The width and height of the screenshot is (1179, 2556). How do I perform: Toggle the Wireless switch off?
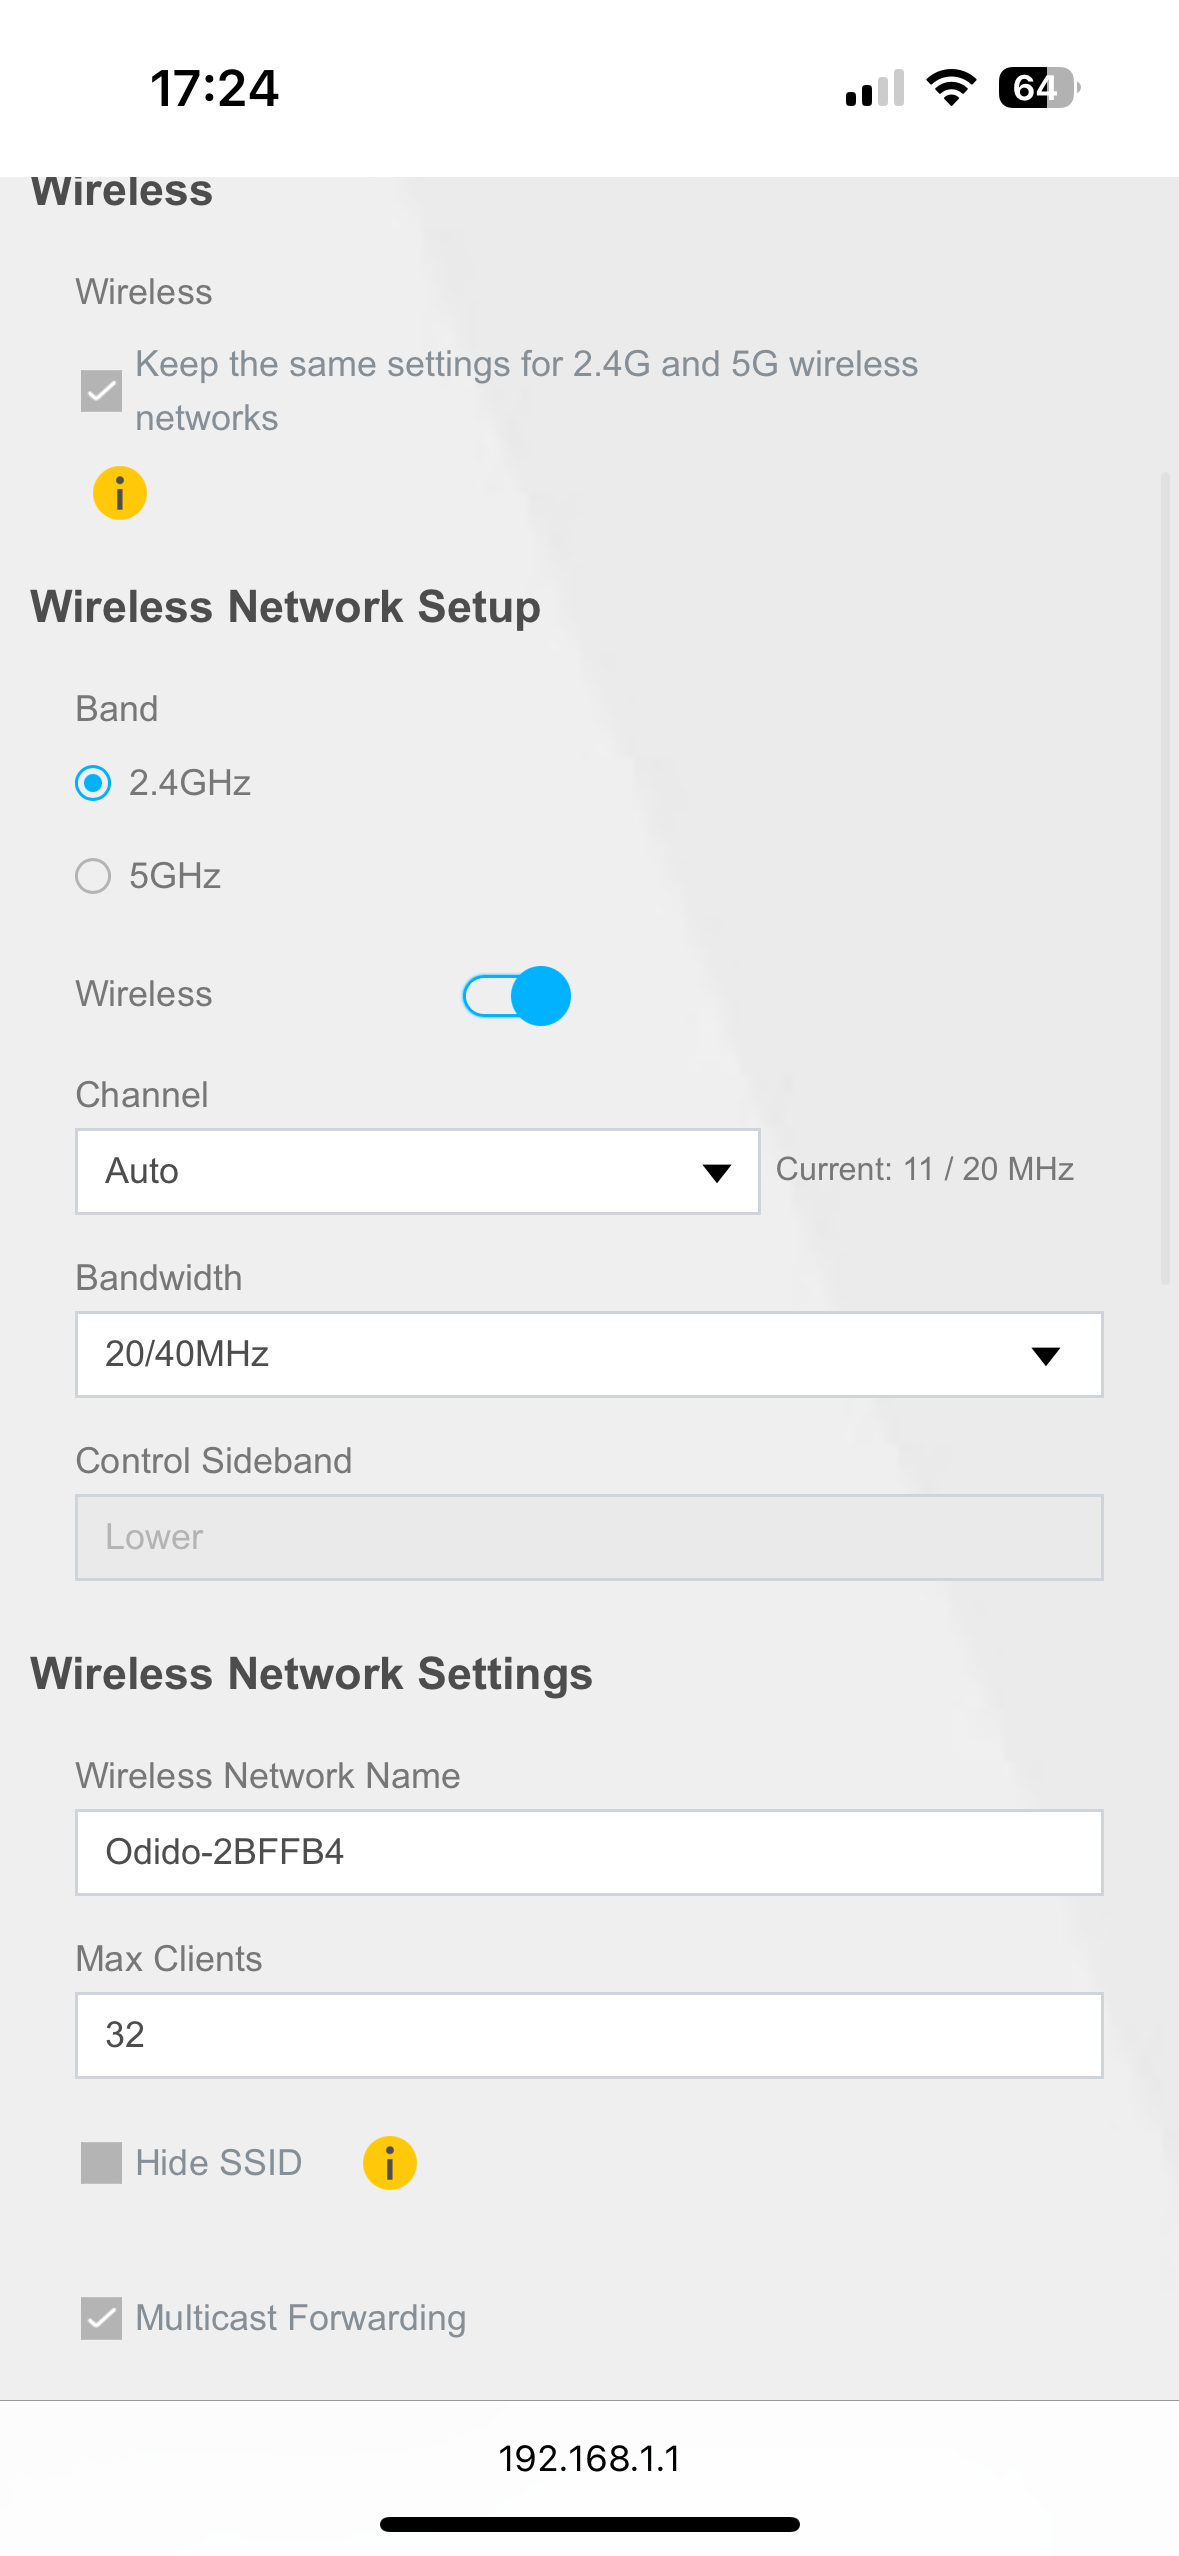pos(516,995)
